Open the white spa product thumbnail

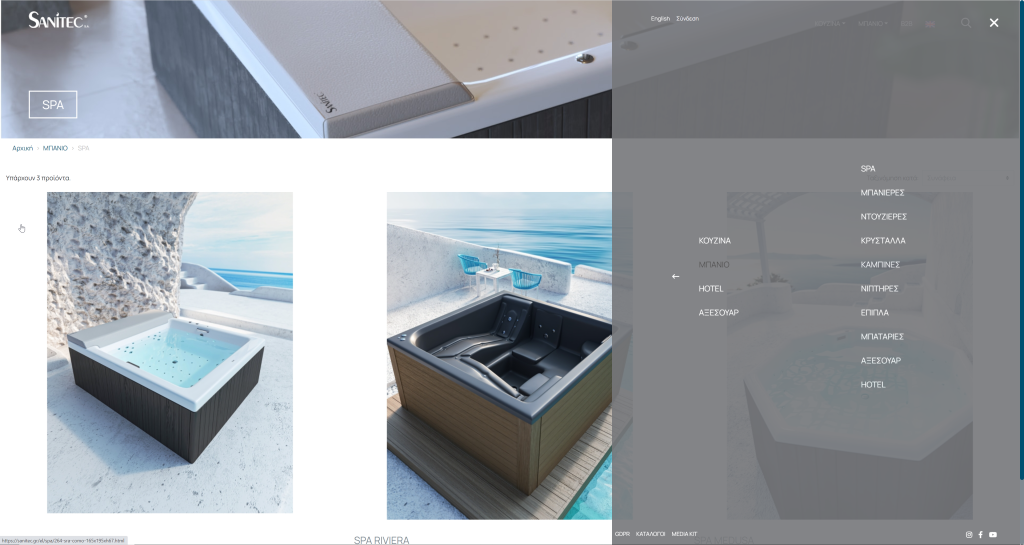(x=170, y=352)
